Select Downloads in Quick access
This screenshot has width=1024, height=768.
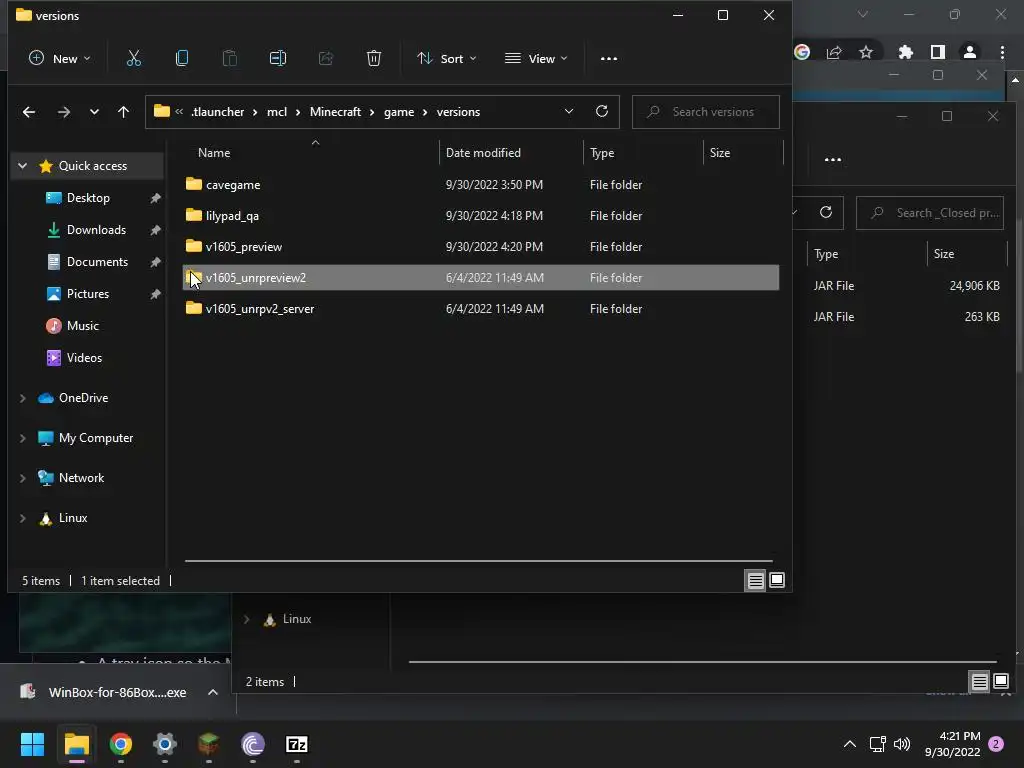point(96,230)
